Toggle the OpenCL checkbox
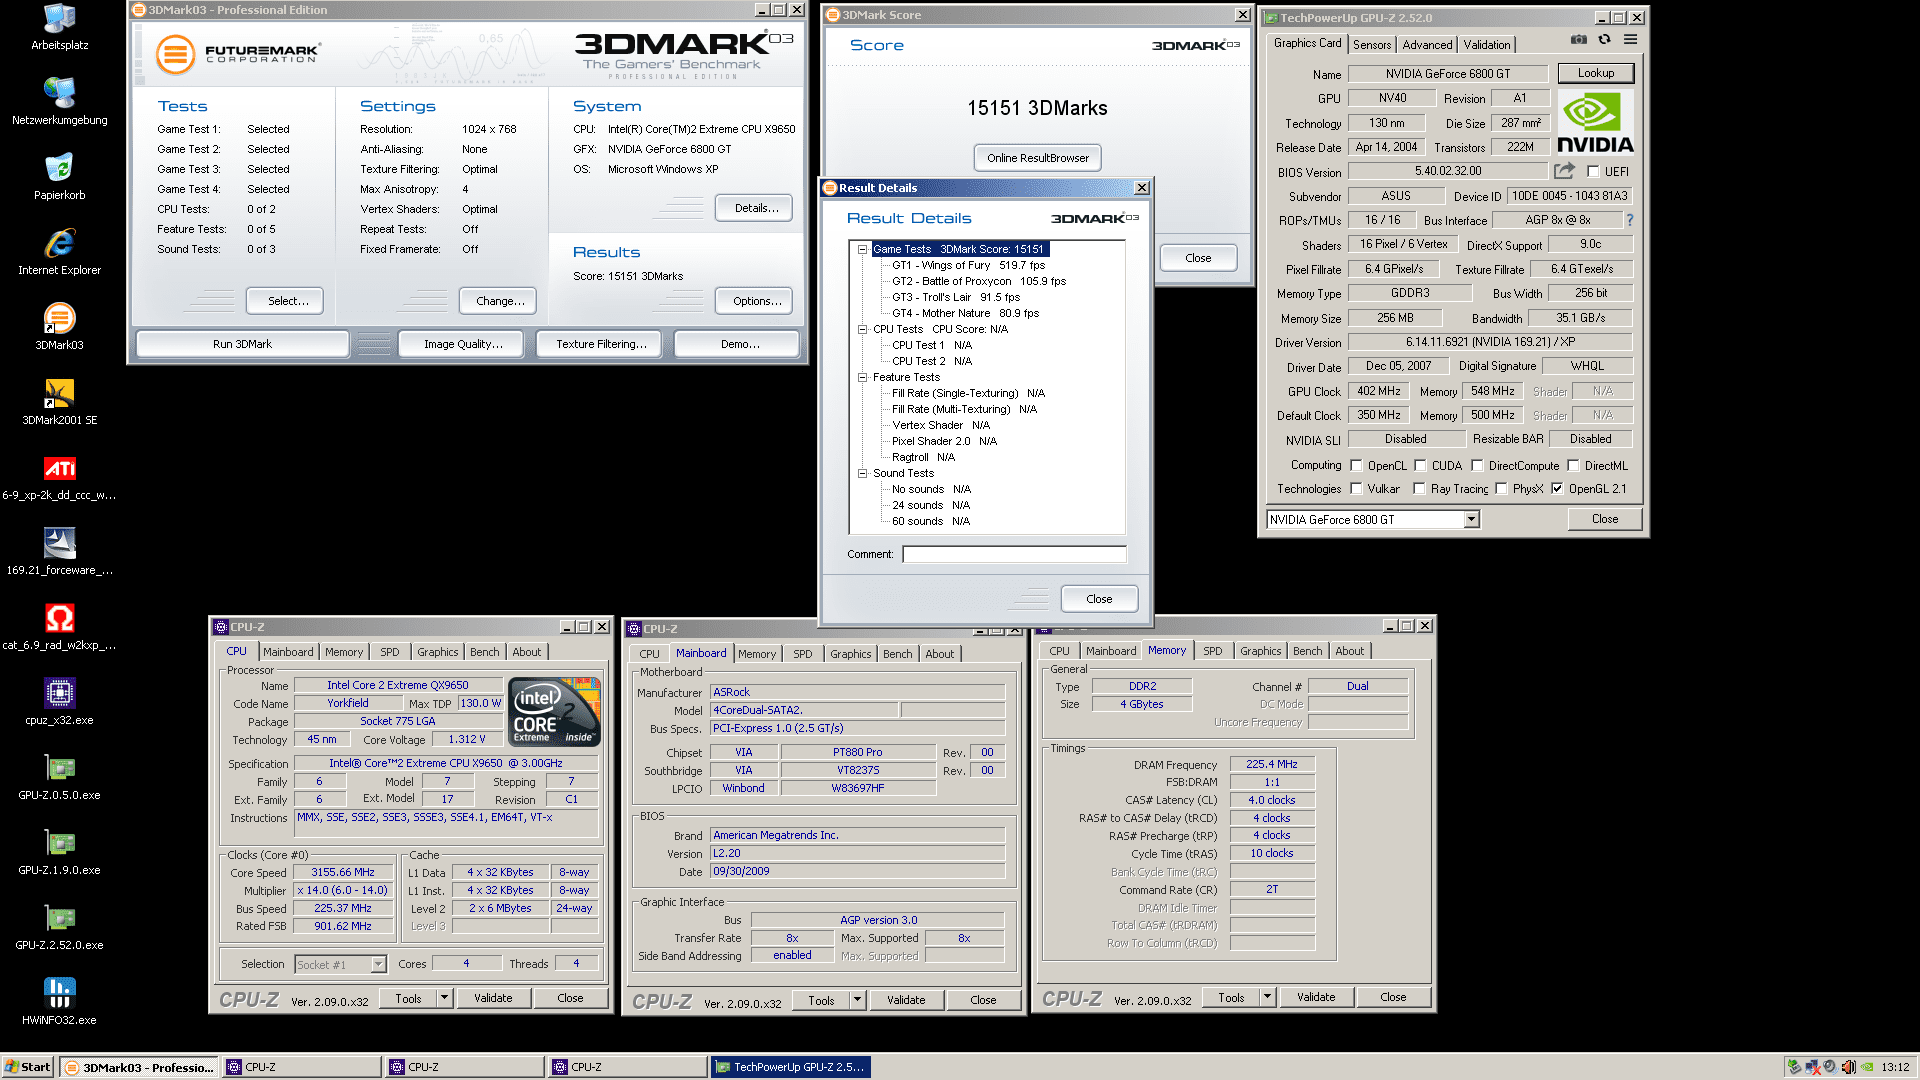This screenshot has height=1080, width=1920. coord(1356,465)
